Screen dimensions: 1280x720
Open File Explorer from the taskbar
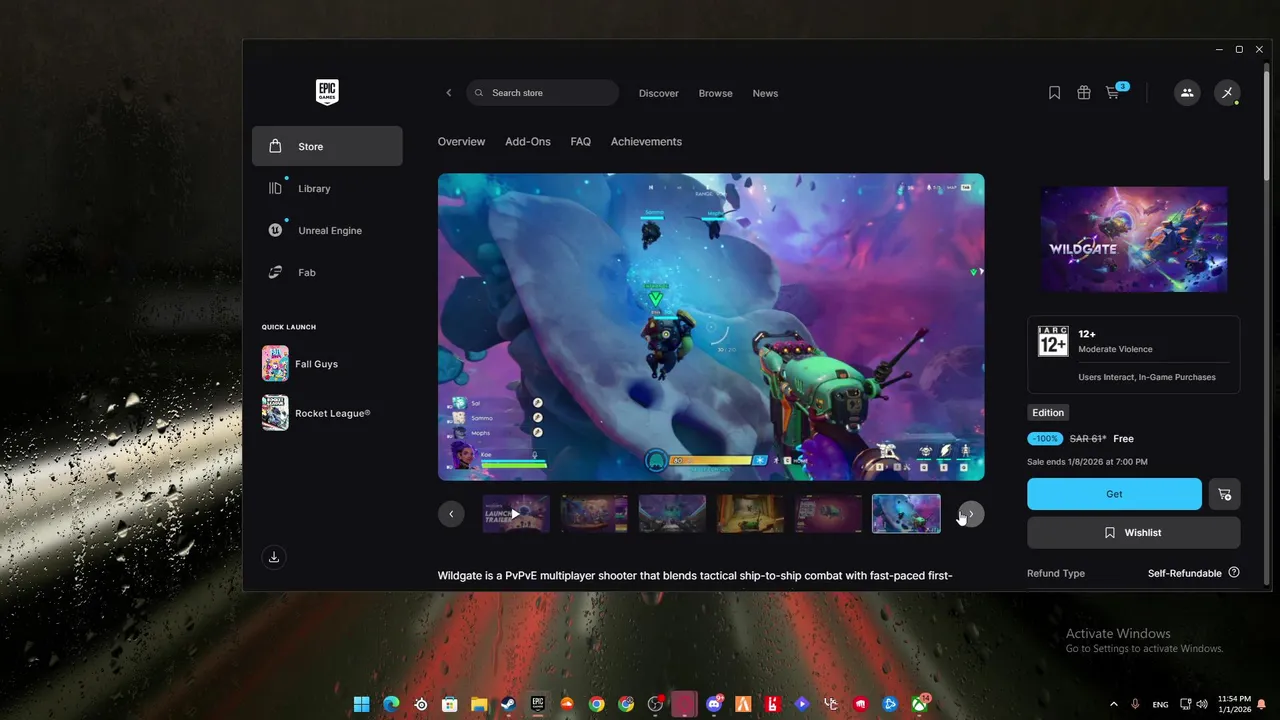(479, 704)
